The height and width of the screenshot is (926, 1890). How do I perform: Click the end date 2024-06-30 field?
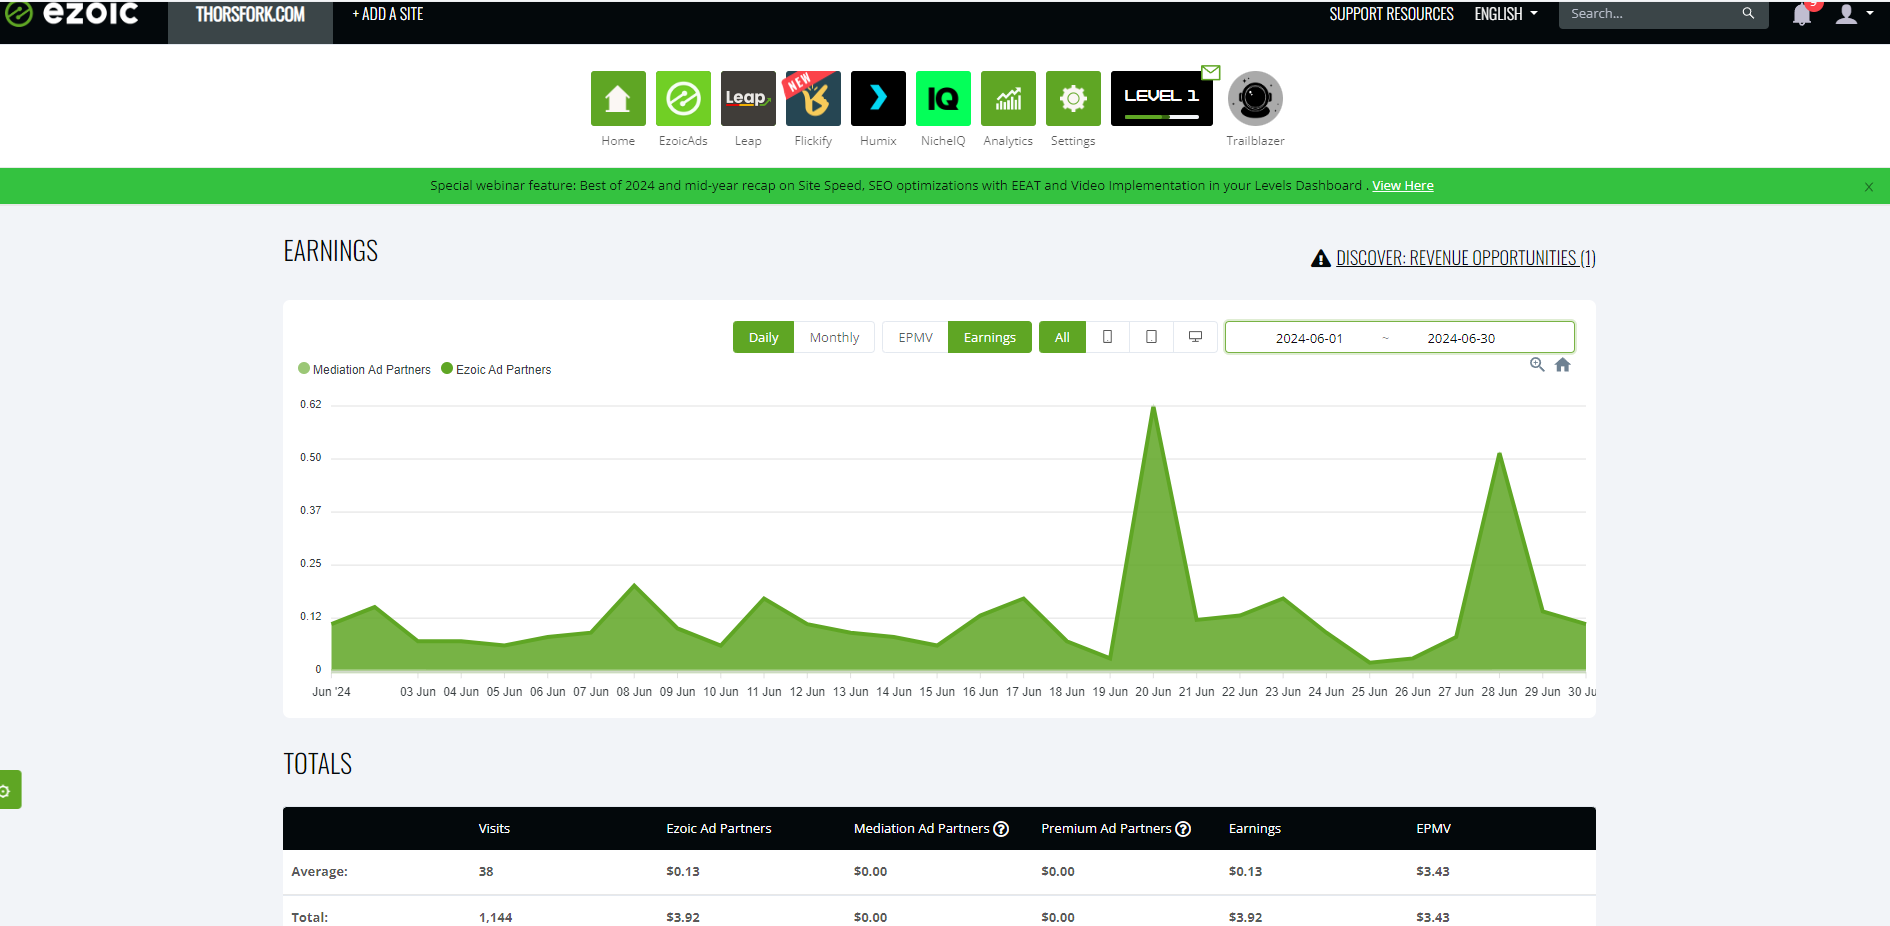tap(1461, 338)
